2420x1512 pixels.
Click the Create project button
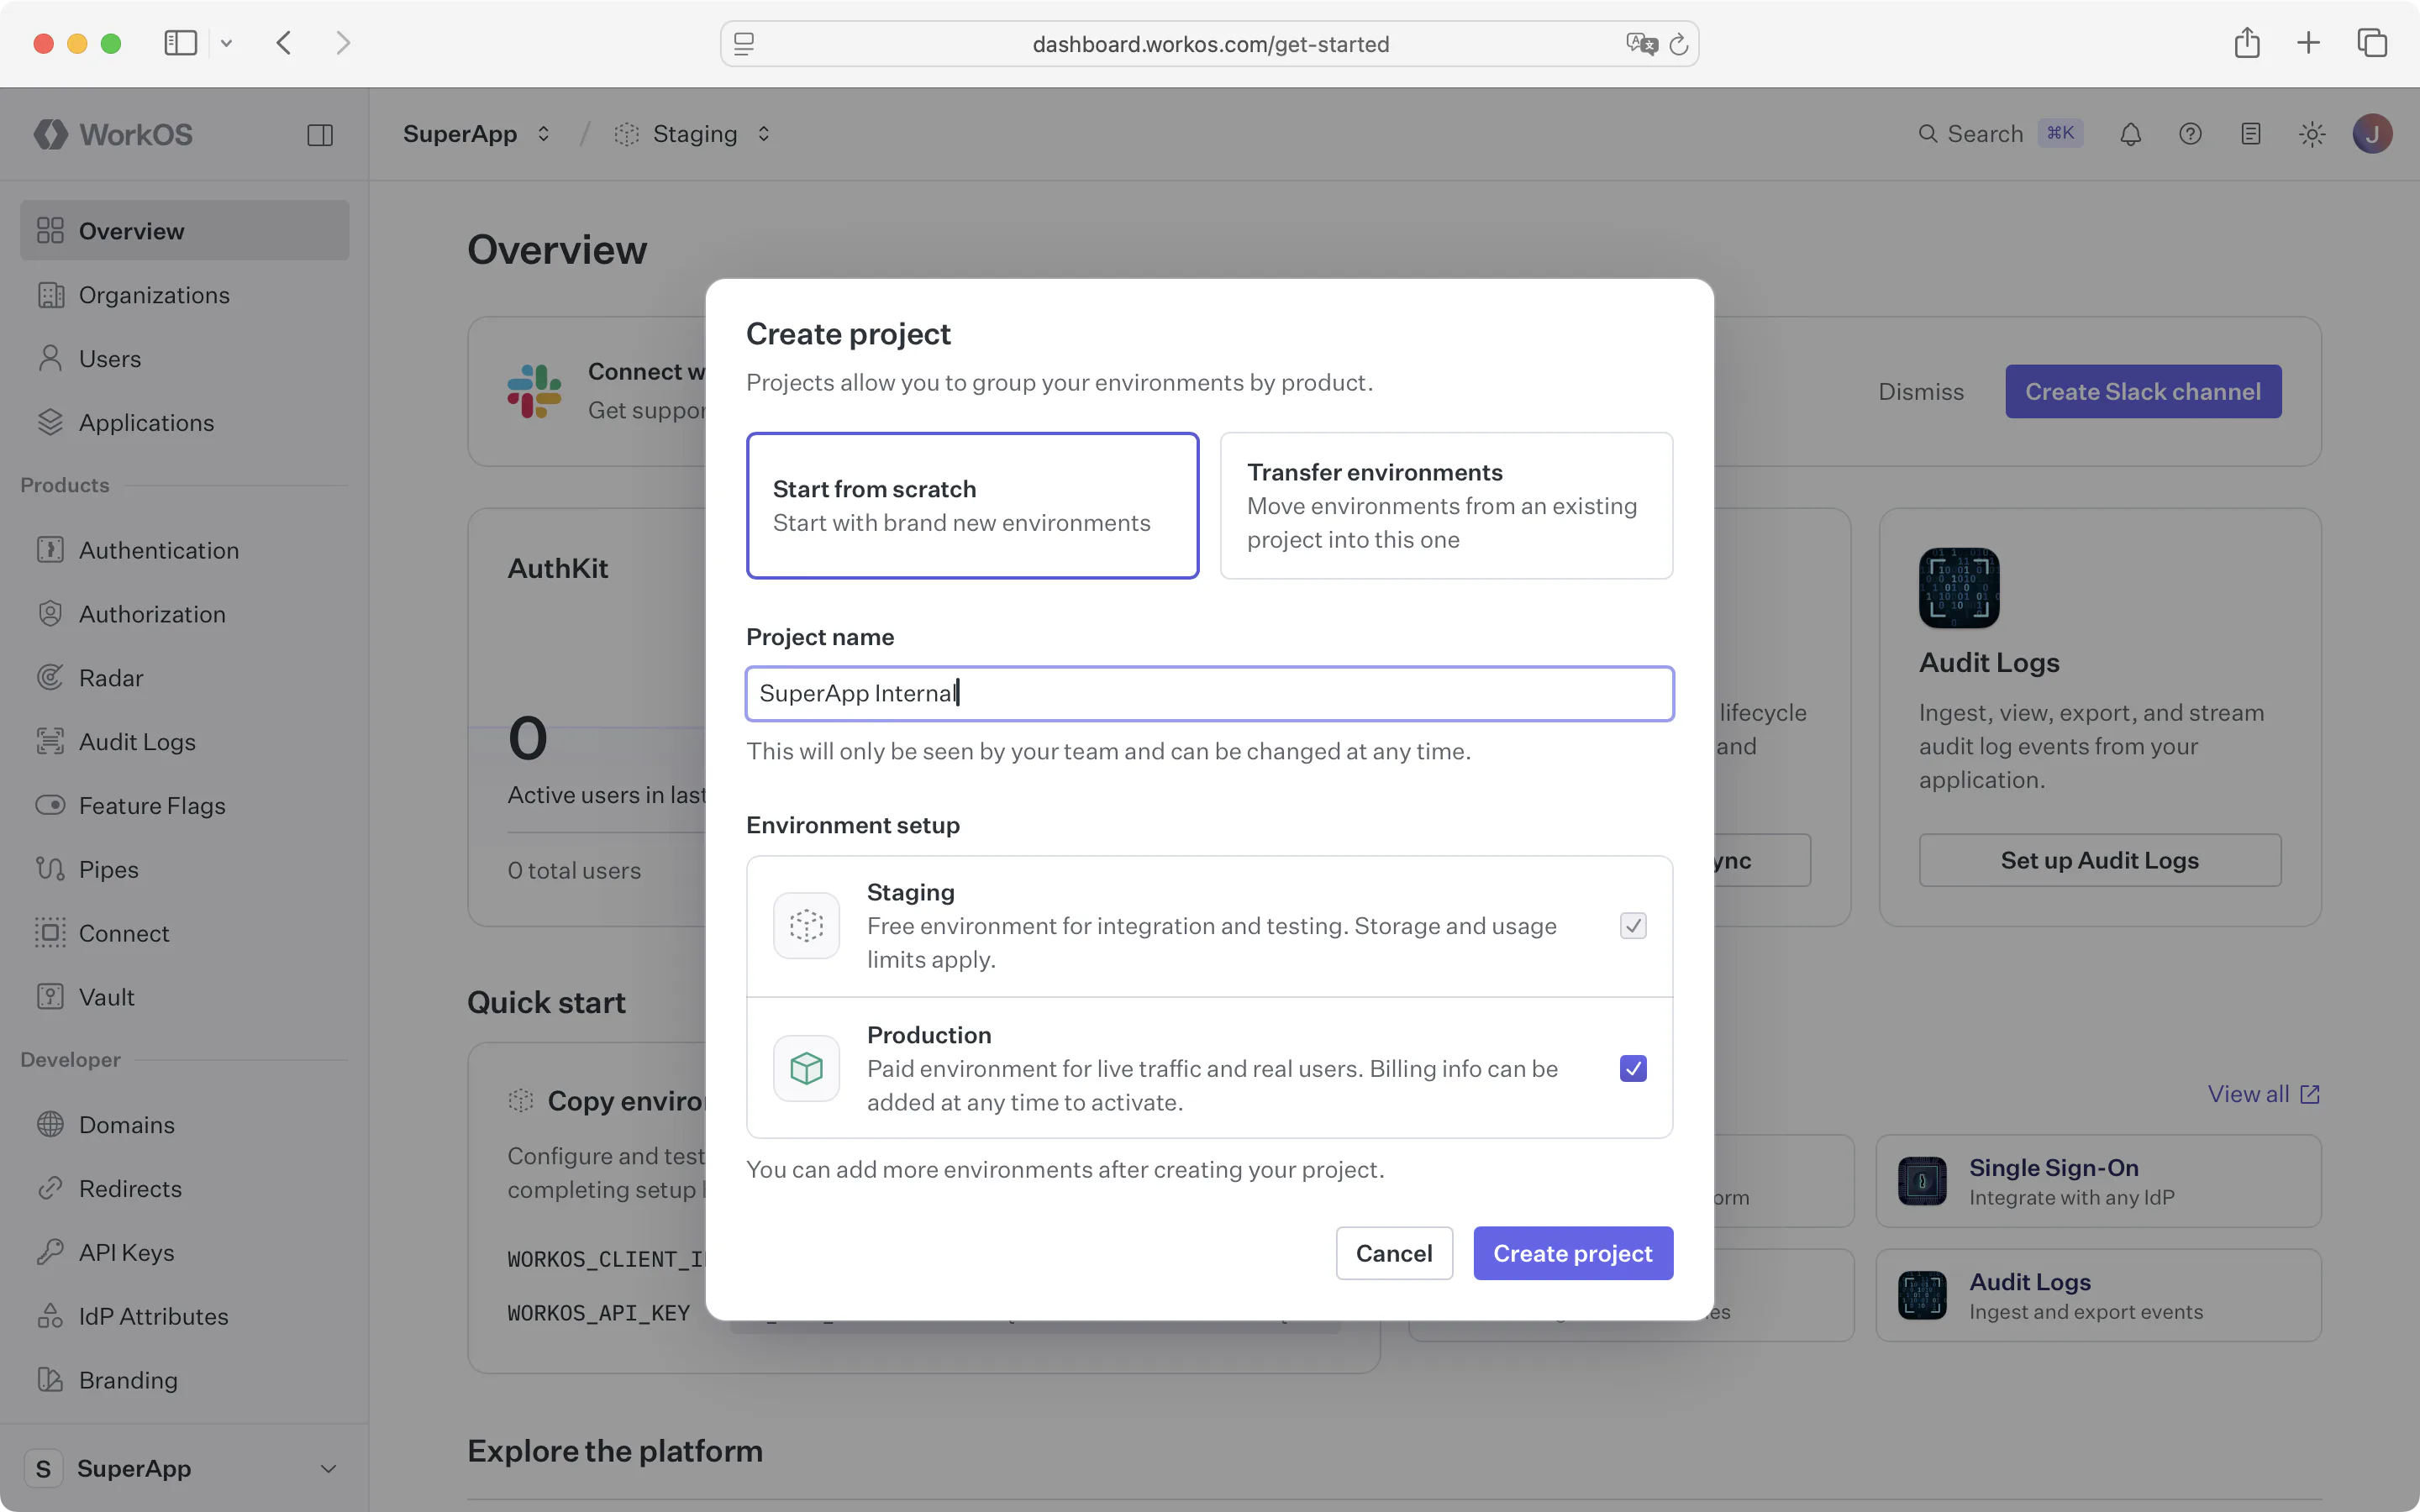pyautogui.click(x=1573, y=1253)
